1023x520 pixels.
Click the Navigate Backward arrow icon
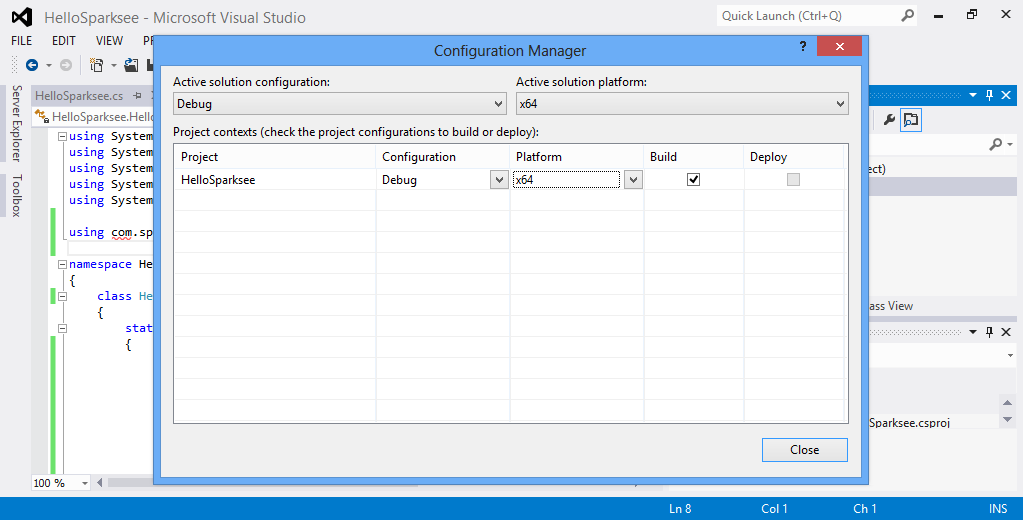[31, 65]
